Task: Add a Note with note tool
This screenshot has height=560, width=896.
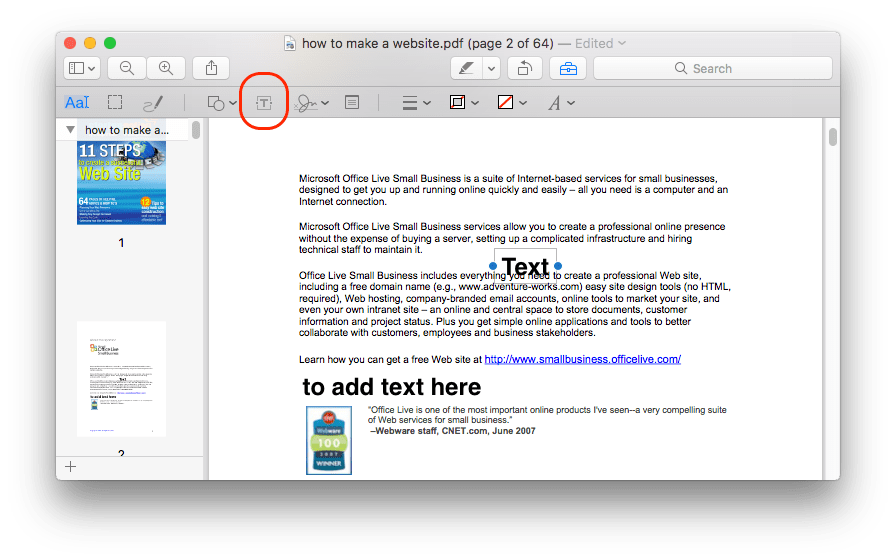Action: coord(352,103)
